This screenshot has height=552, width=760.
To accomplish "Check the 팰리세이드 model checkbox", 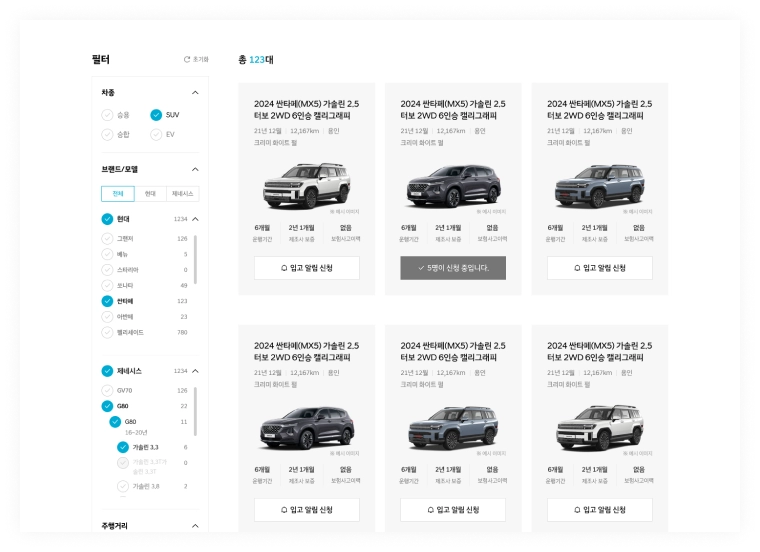I will [x=107, y=332].
